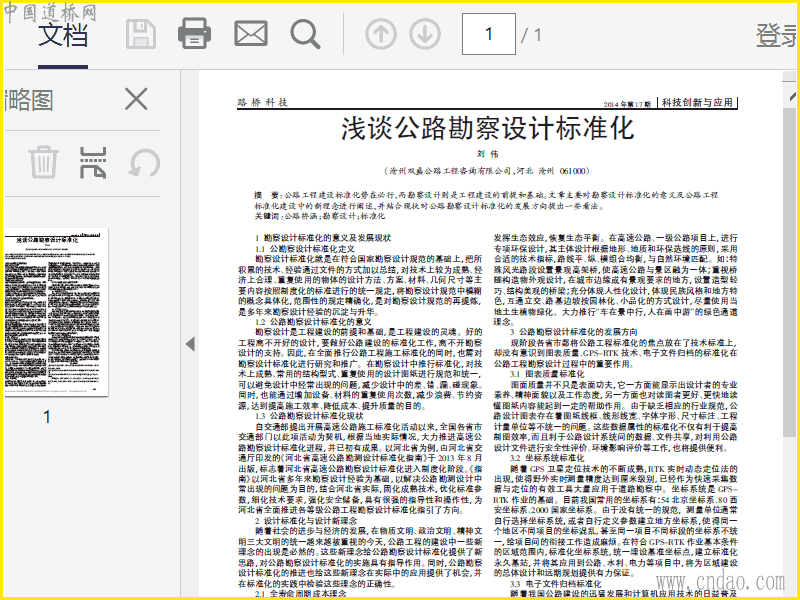Print the document with printer icon
800x600 pixels.
(x=194, y=34)
